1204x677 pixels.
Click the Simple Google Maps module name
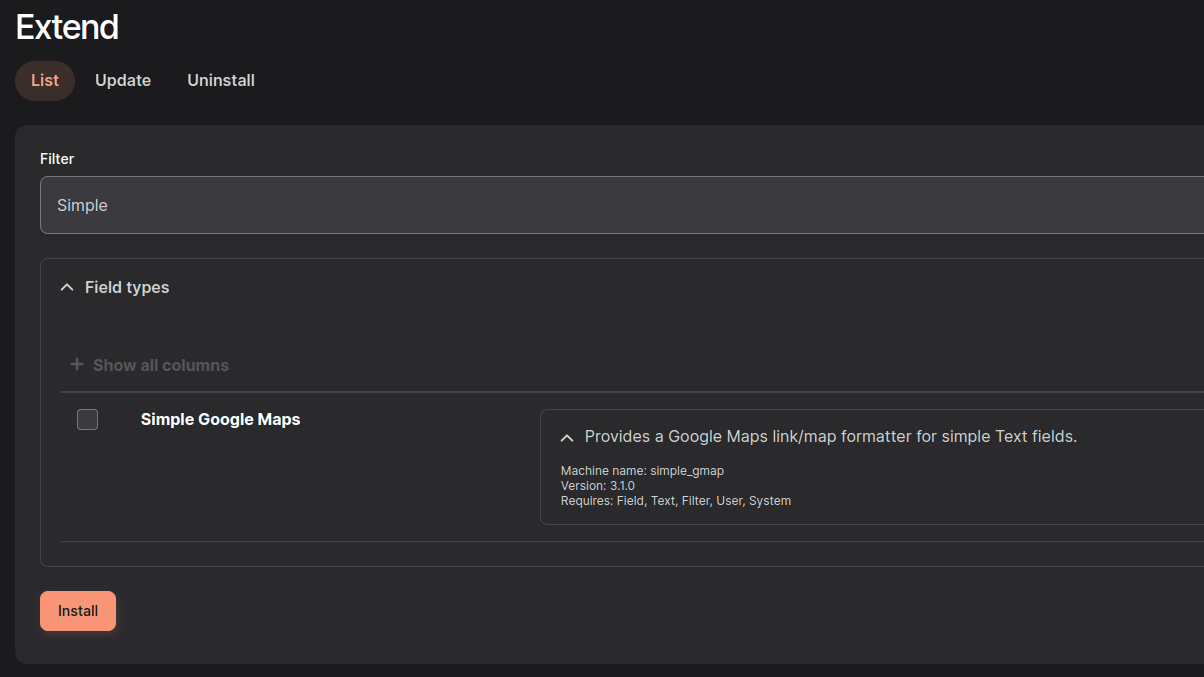coord(220,420)
